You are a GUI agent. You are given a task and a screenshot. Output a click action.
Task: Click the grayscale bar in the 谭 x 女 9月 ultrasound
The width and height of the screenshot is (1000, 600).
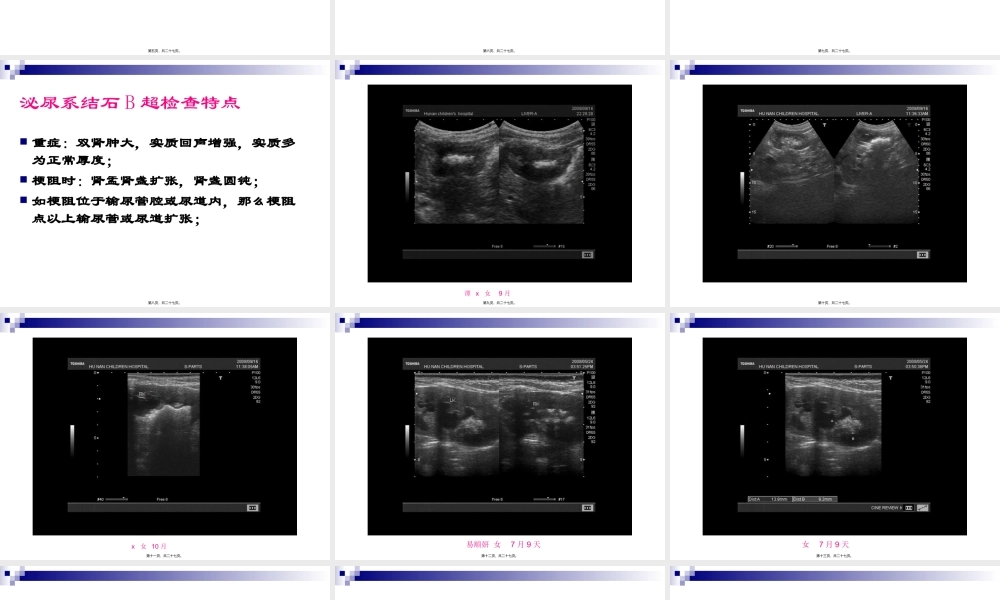click(406, 186)
